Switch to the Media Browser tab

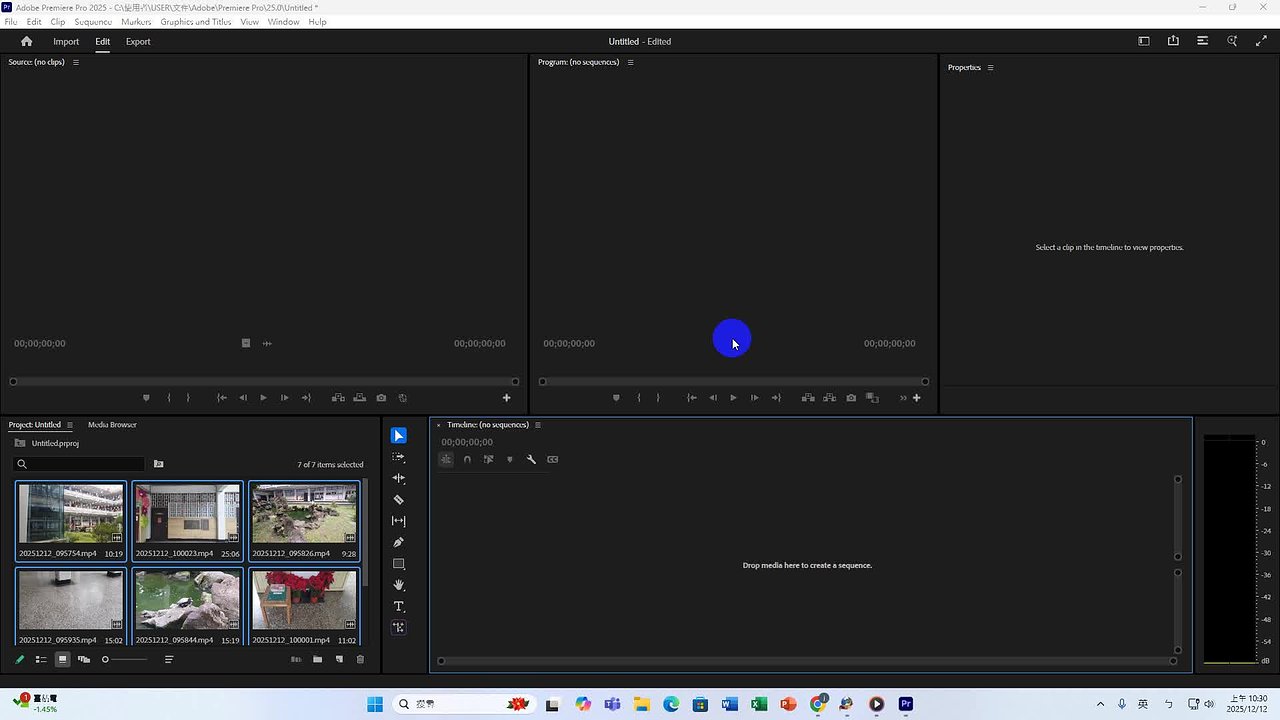tap(112, 425)
